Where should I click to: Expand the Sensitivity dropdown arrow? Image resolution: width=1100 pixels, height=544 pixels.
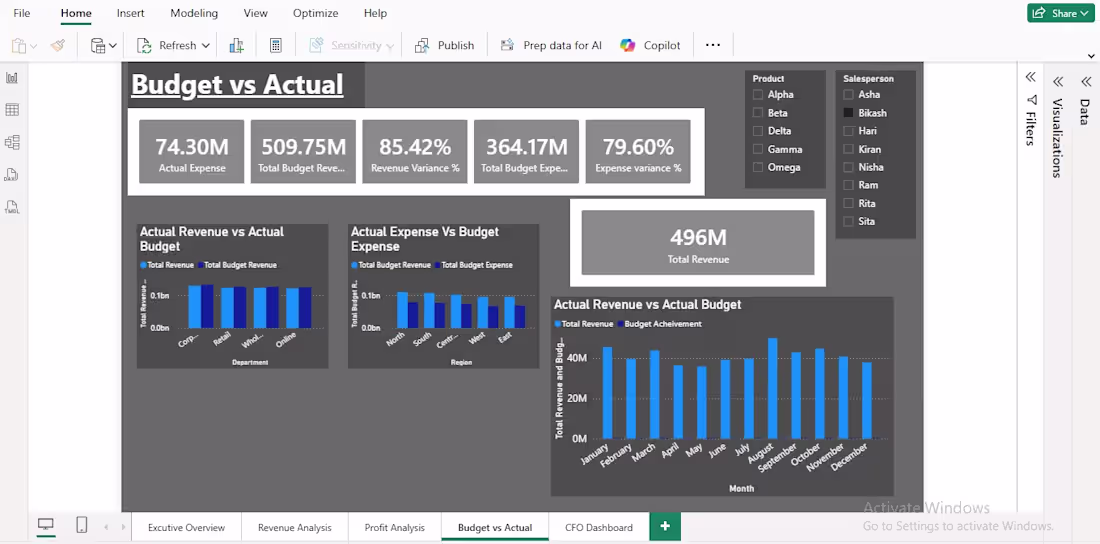(391, 46)
